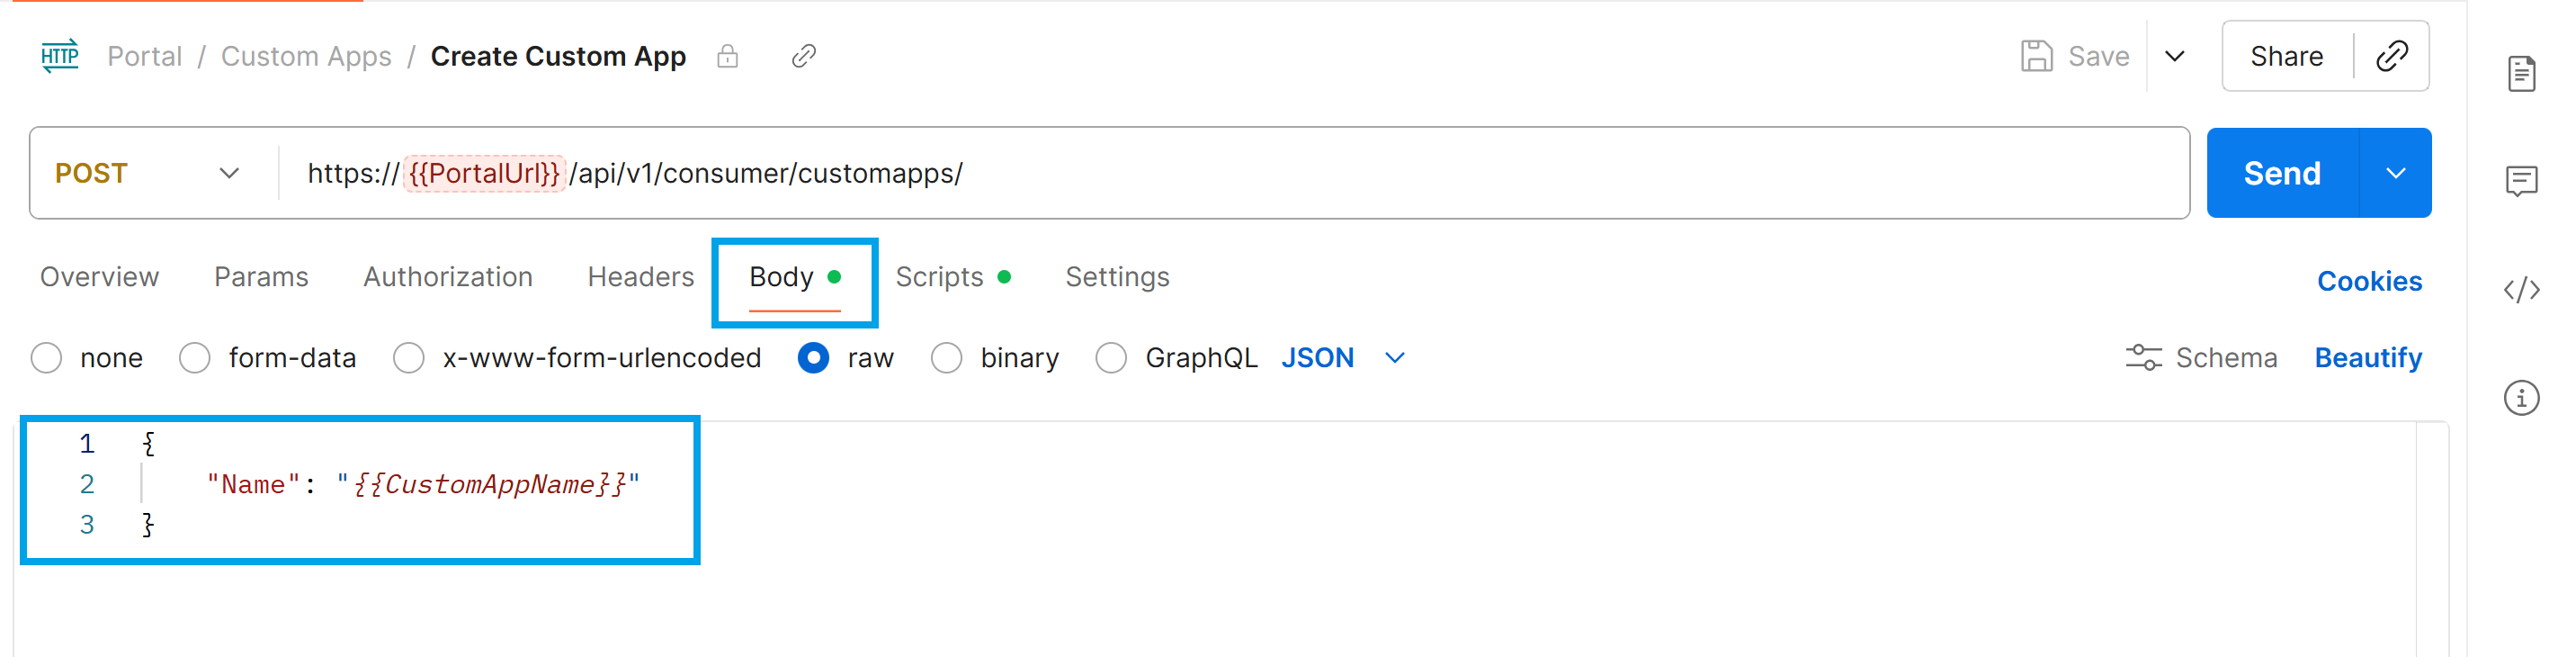This screenshot has width=2576, height=657.
Task: Open the code snippet panel
Action: 2522,290
